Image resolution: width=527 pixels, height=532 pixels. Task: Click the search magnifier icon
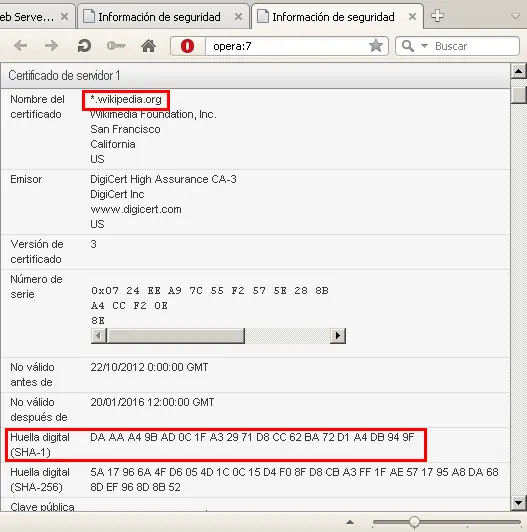tap(408, 46)
